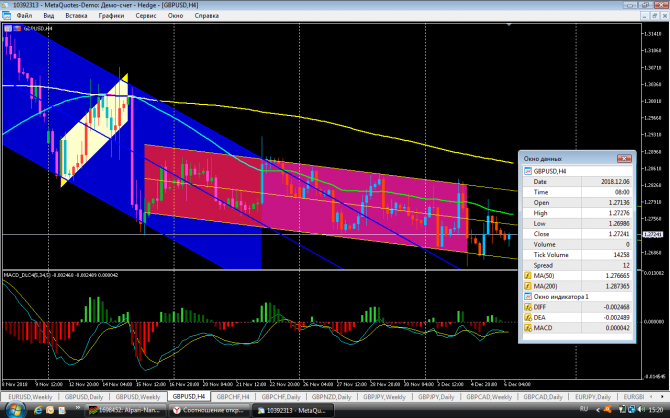Switch to GBPJPY,Weekly chart tab
This screenshot has height=418, width=670.
pyautogui.click(x=384, y=397)
